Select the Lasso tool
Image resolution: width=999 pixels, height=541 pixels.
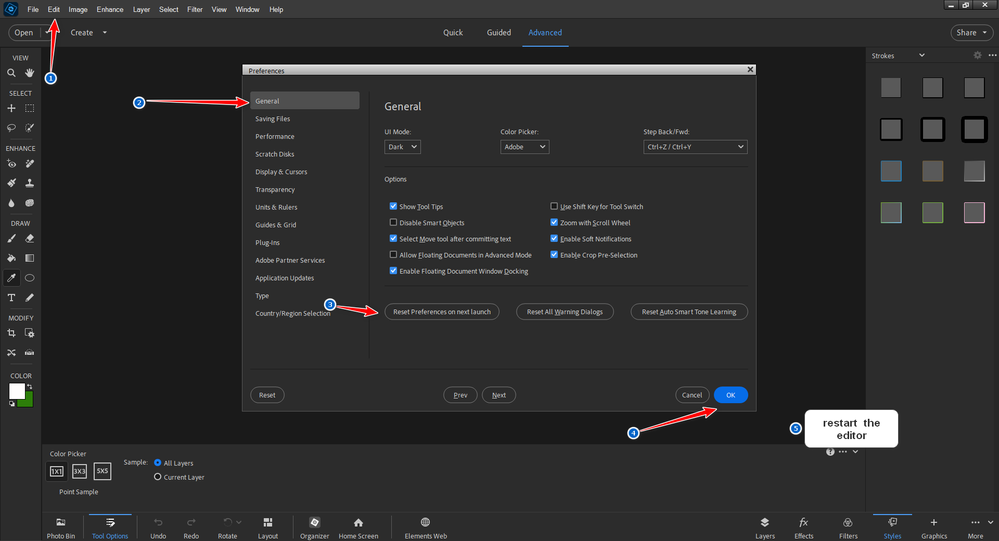(11, 128)
